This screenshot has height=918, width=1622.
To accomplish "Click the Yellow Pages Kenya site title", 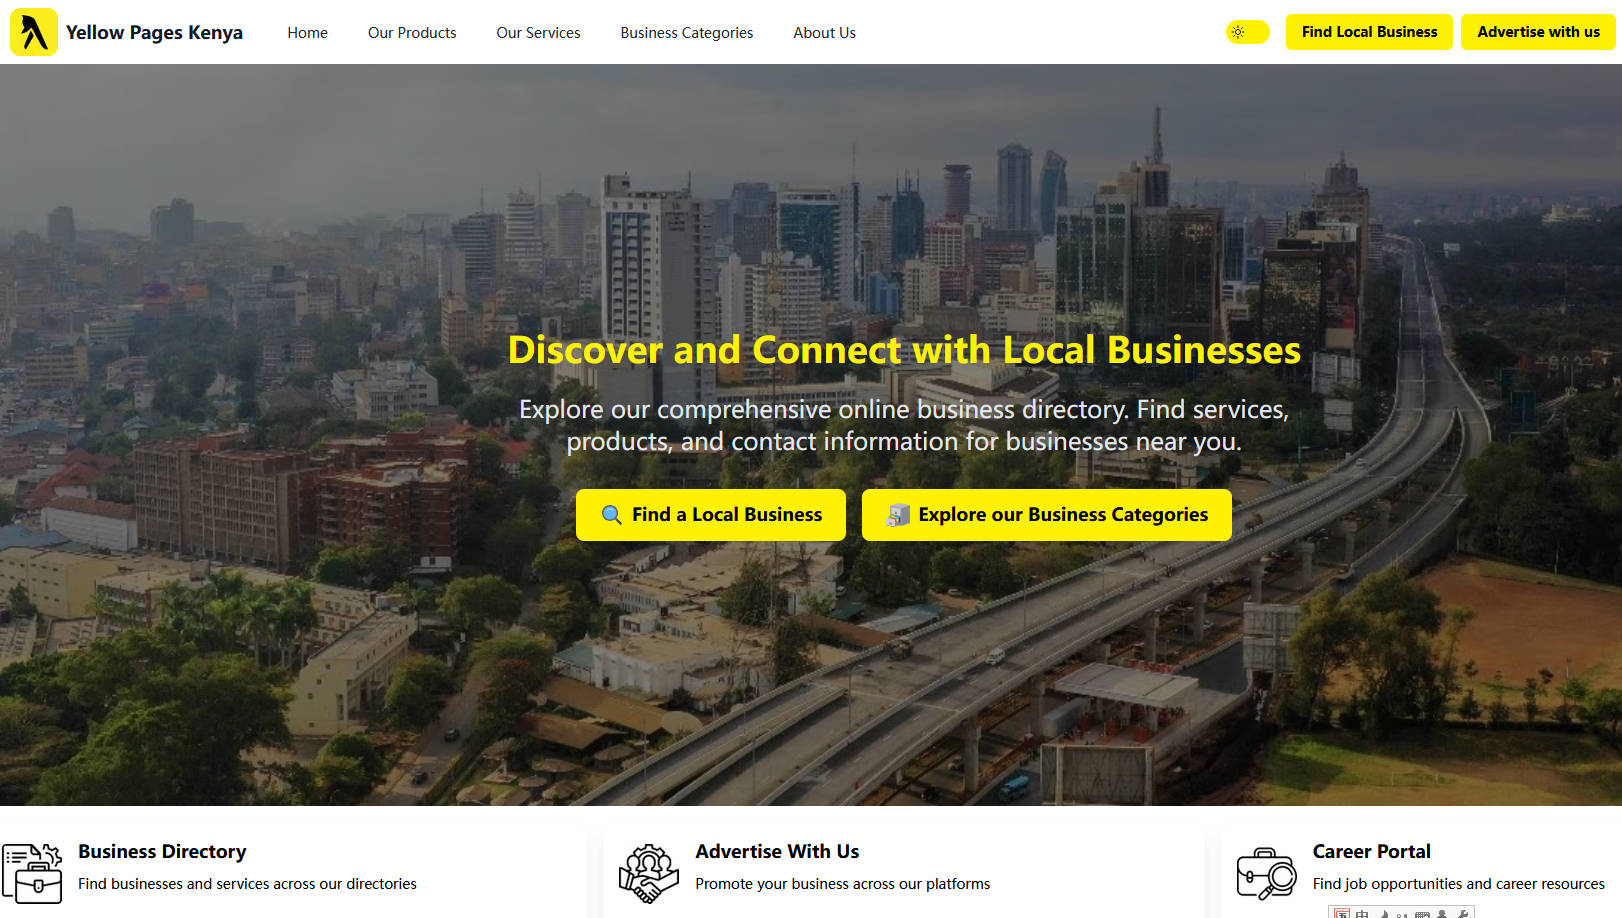I will tap(154, 32).
